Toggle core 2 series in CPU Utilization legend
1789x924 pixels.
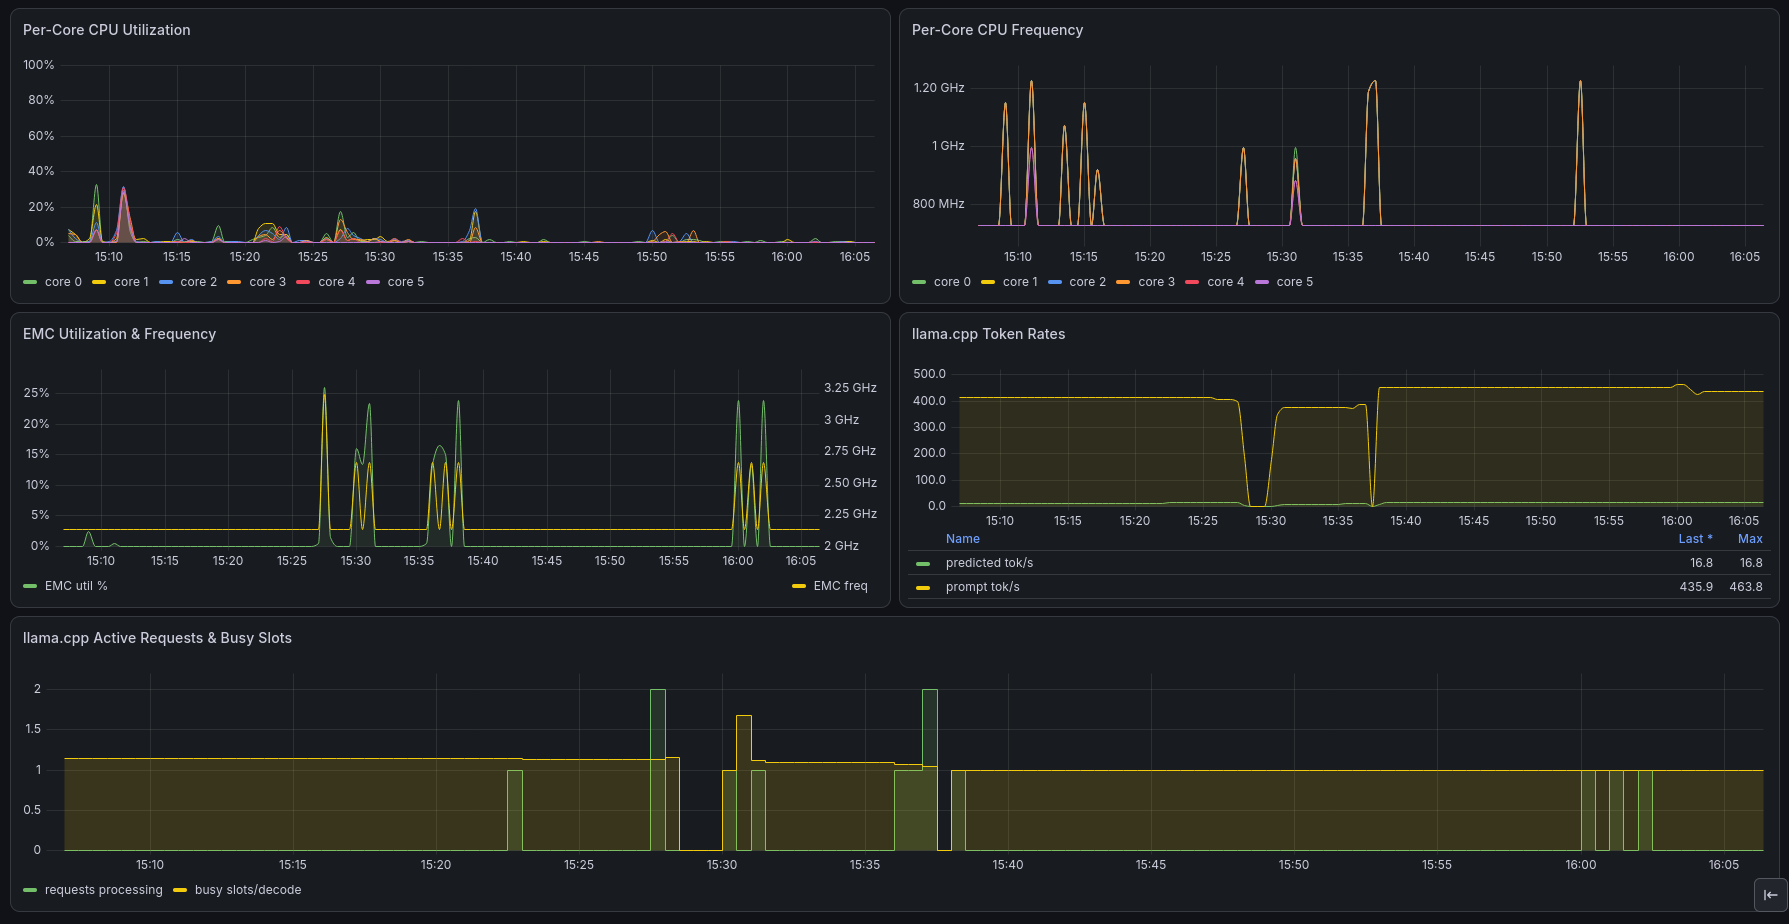pyautogui.click(x=199, y=282)
